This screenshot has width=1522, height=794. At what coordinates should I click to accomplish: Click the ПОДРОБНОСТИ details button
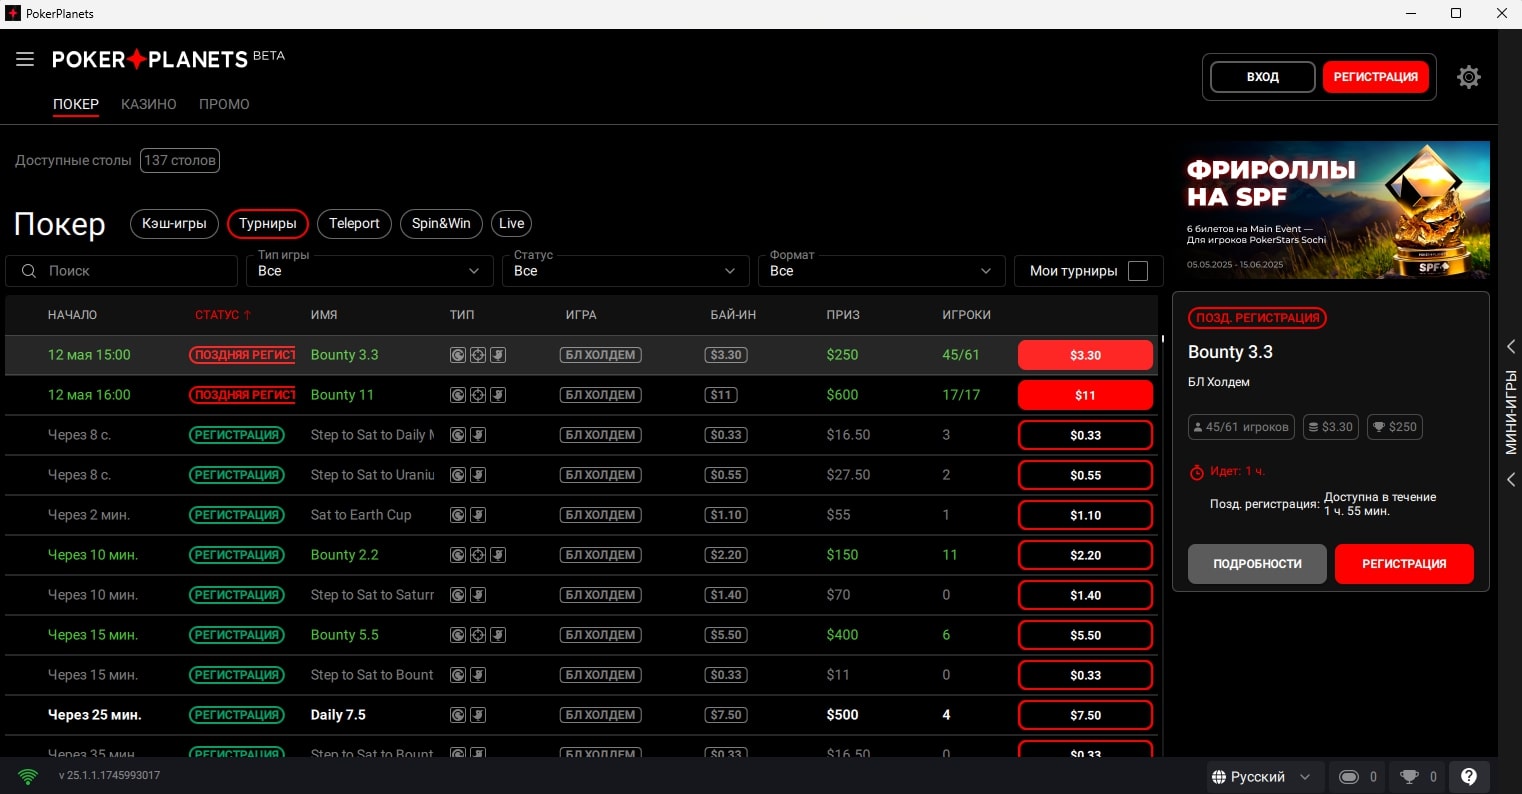pos(1257,564)
